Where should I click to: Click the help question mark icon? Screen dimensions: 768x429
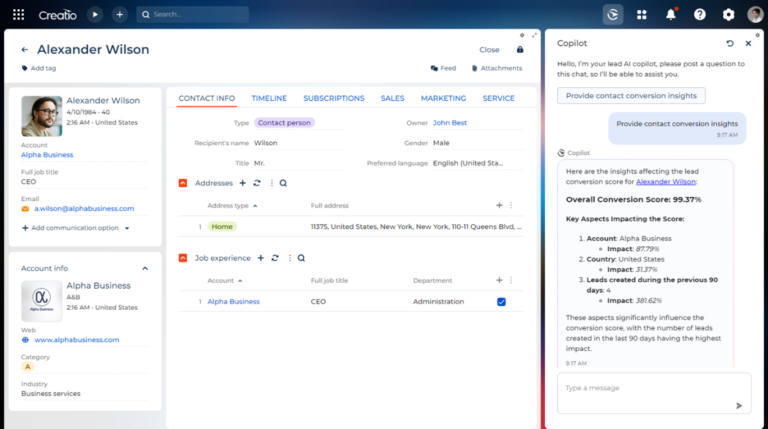[699, 15]
